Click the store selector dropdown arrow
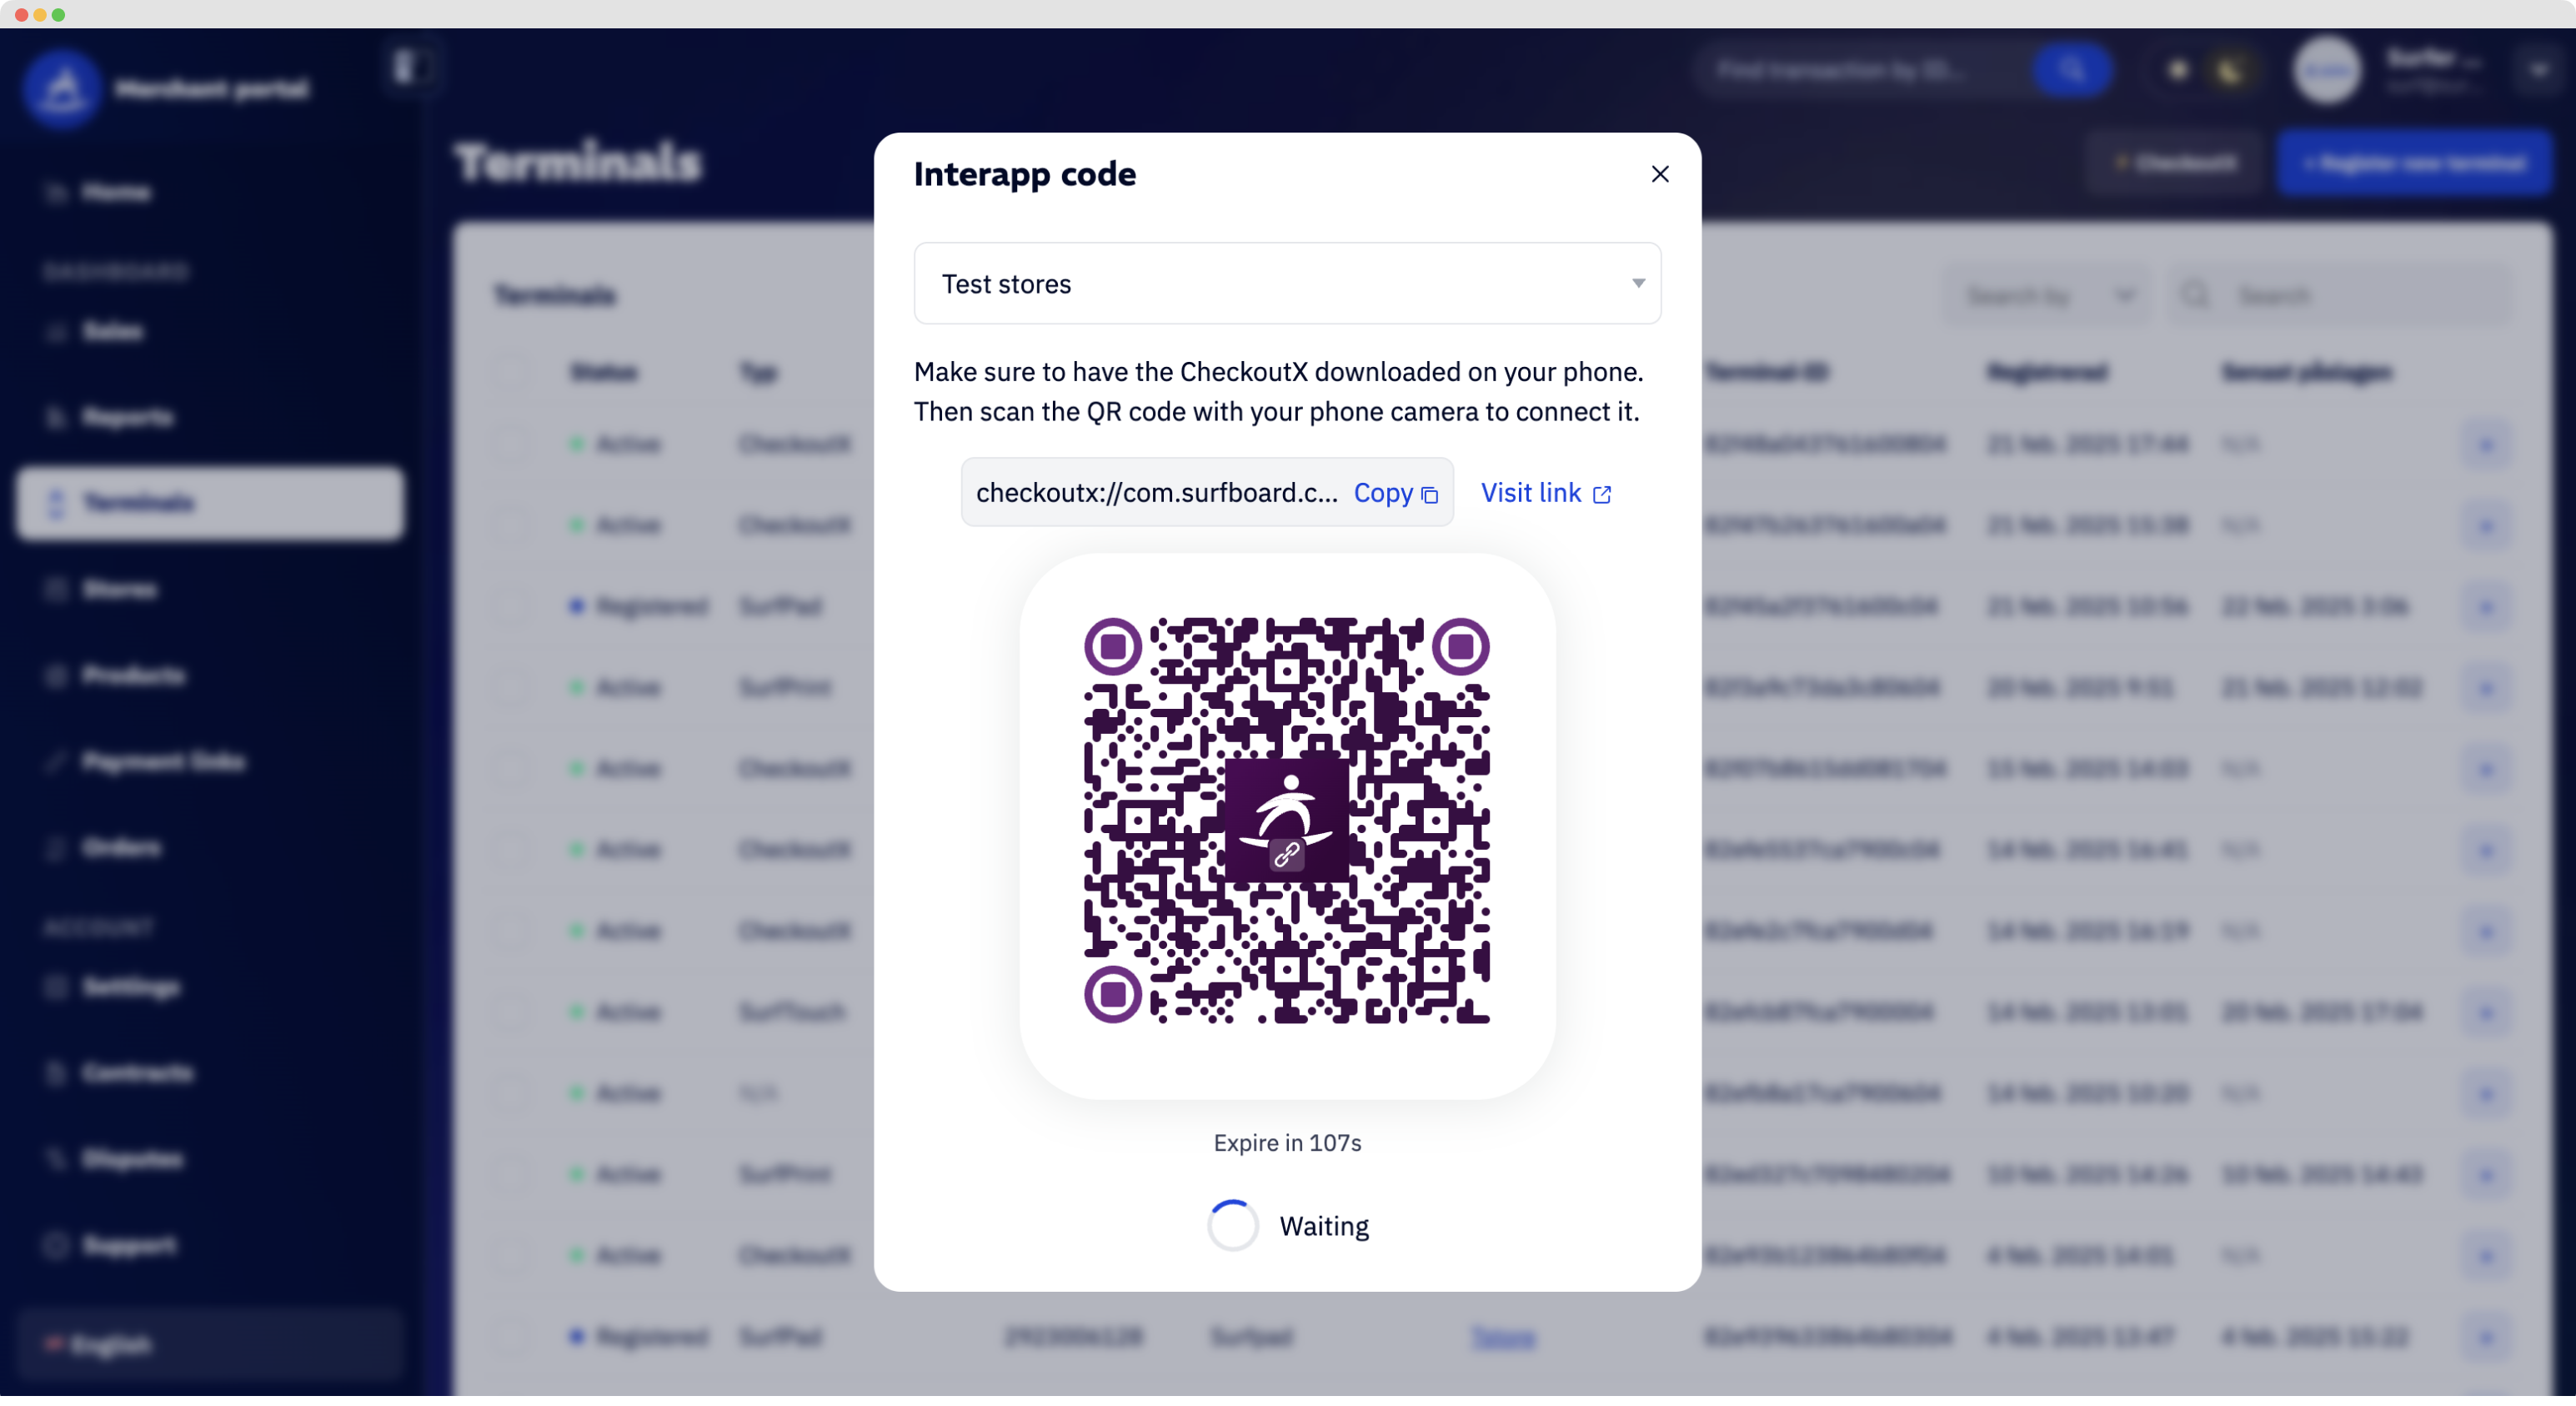 pos(1638,283)
